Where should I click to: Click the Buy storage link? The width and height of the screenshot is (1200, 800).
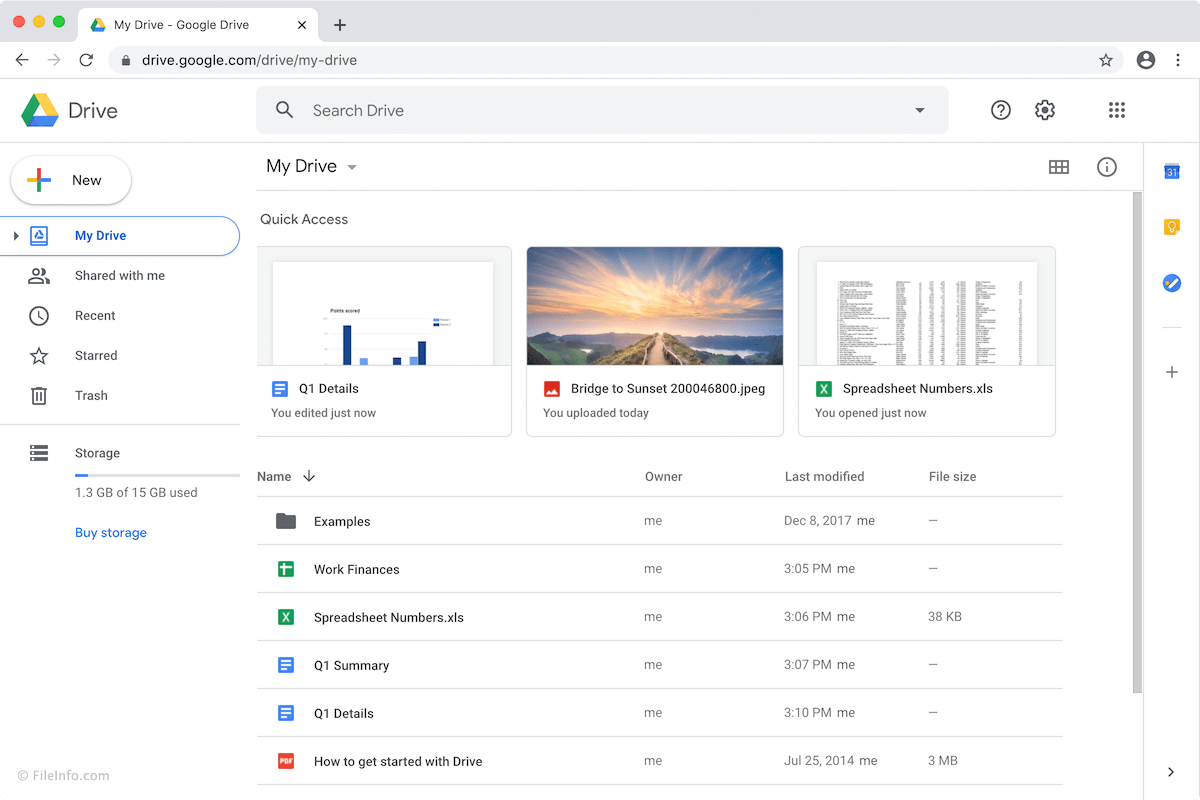110,533
